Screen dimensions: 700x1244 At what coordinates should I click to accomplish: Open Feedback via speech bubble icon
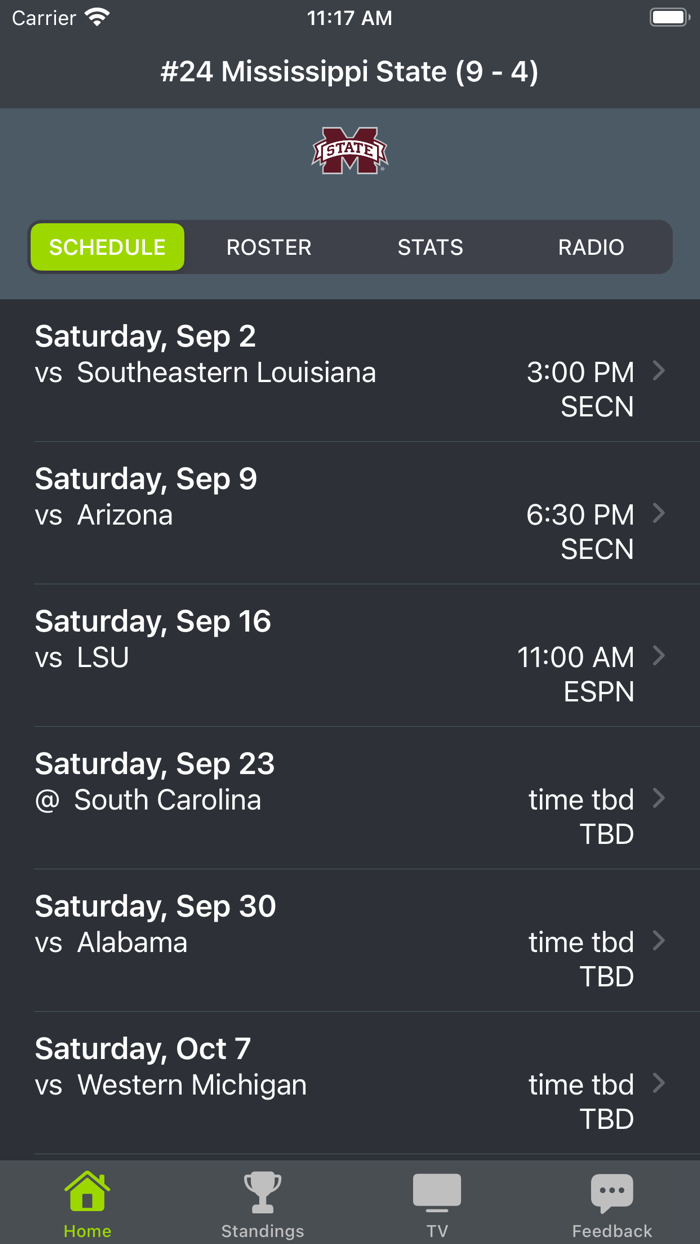612,1191
